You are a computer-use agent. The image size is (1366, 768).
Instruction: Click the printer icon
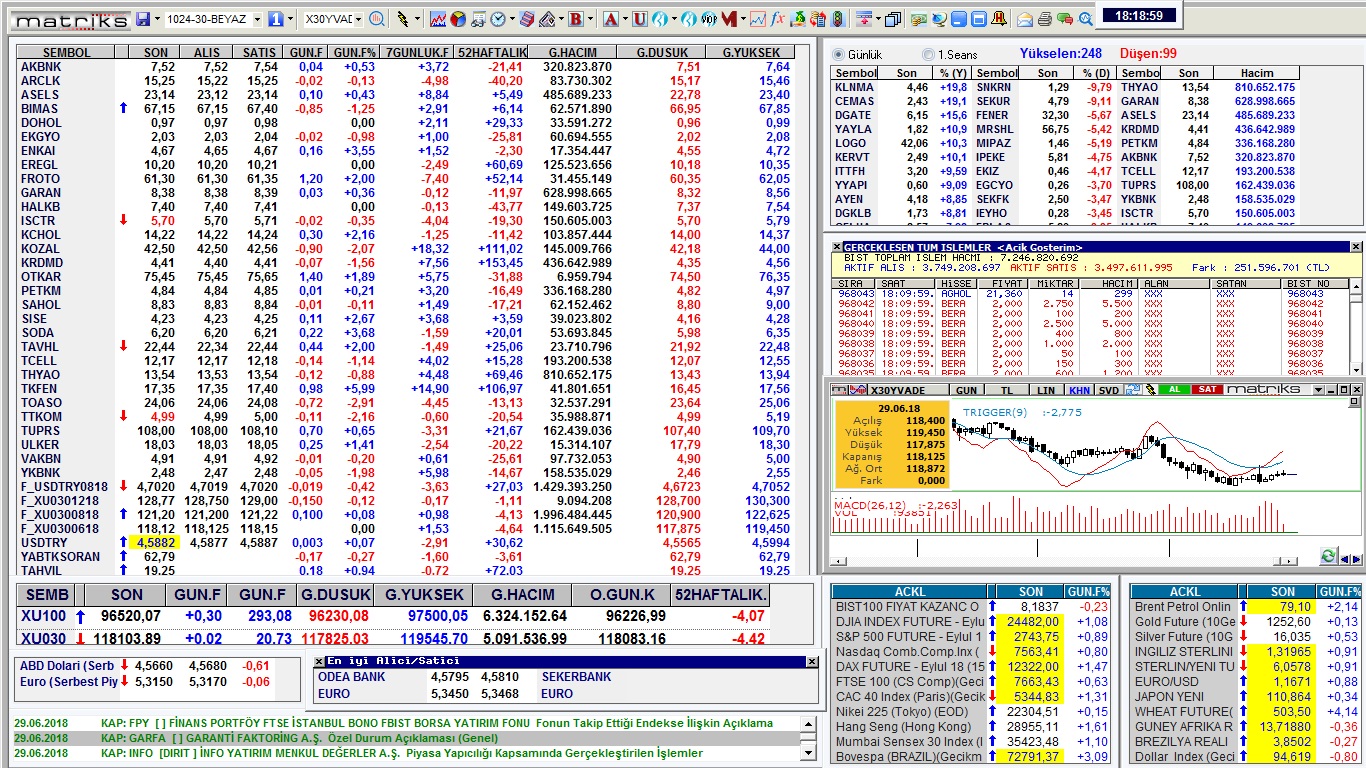[x=1045, y=19]
